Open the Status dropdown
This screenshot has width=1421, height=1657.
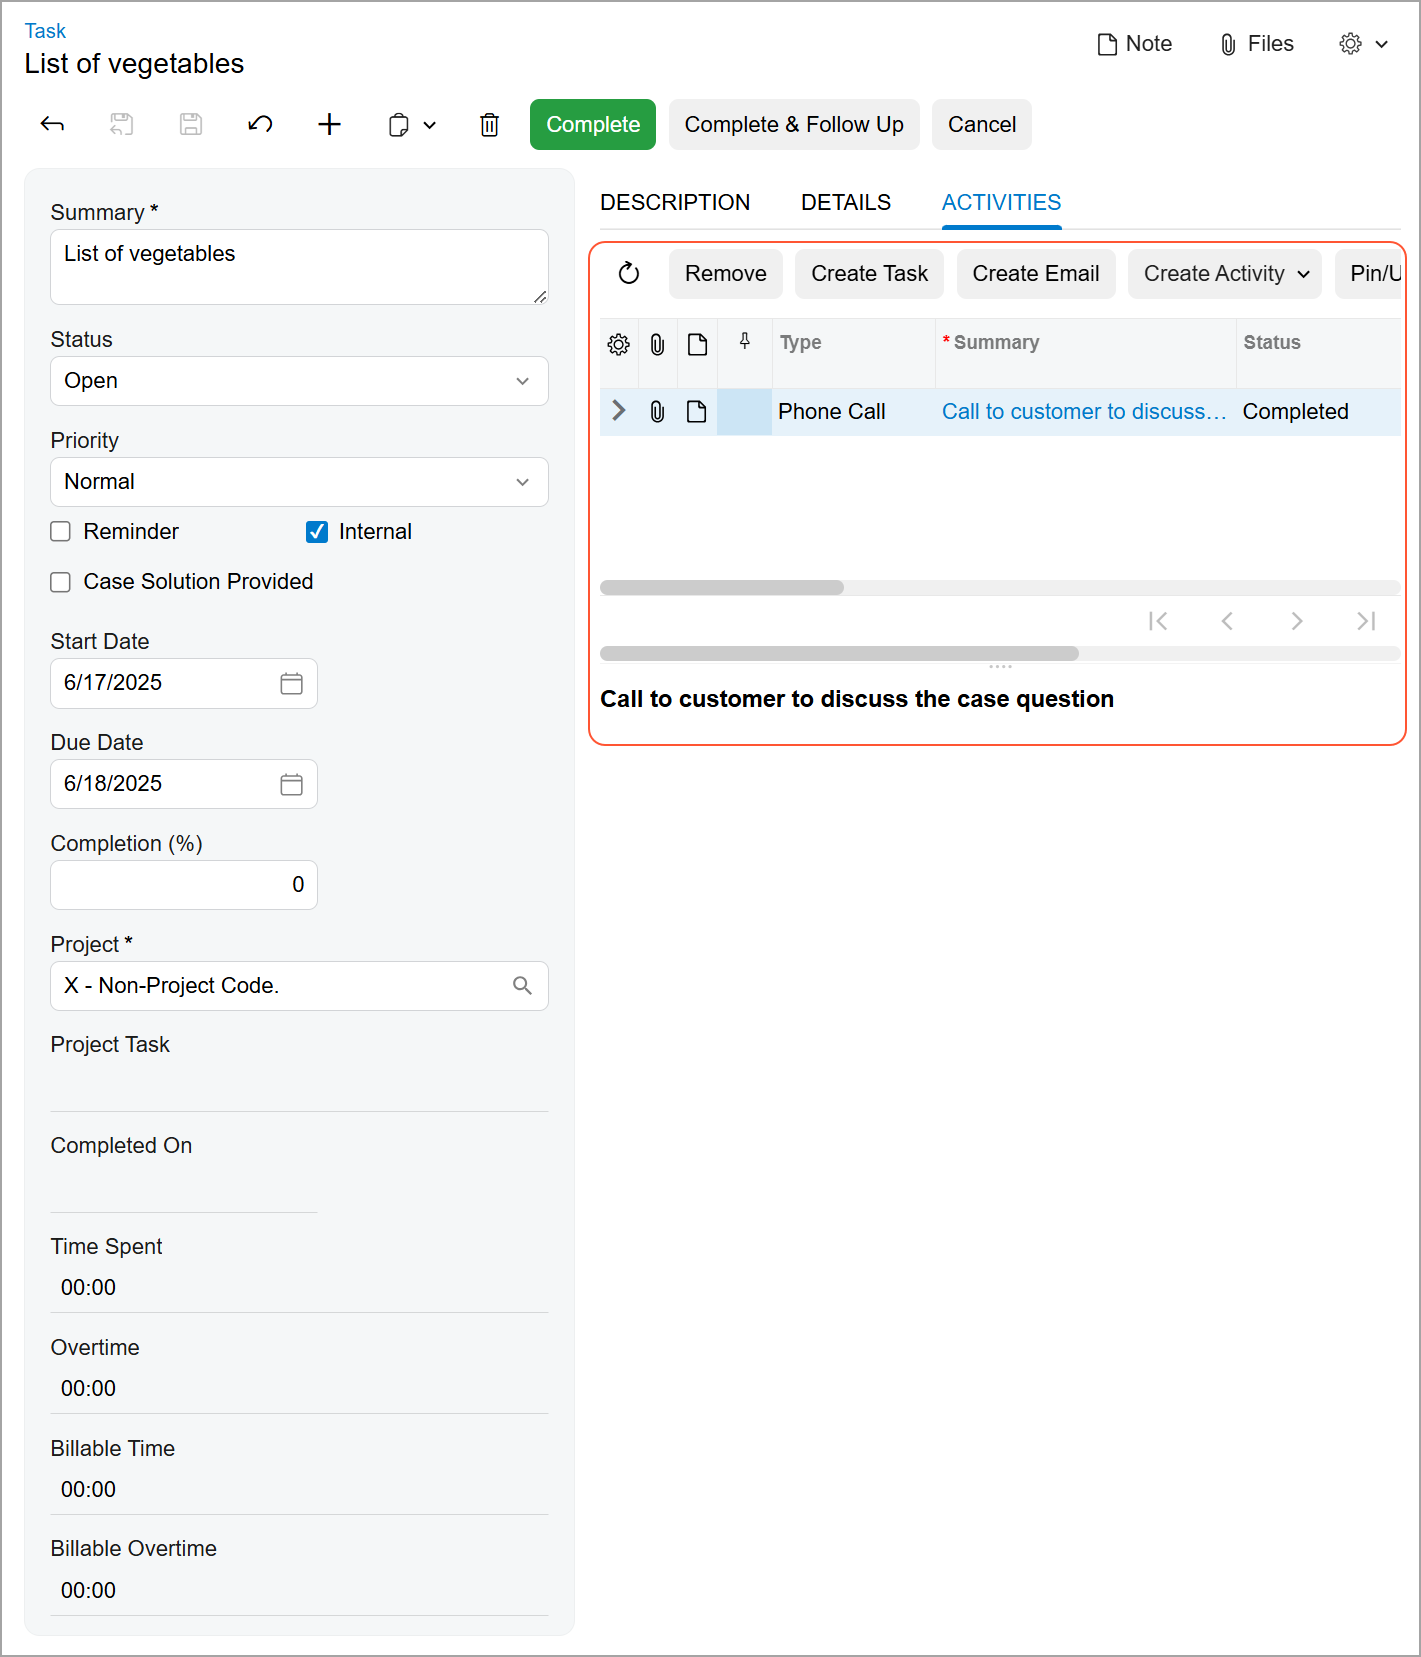[x=299, y=381]
